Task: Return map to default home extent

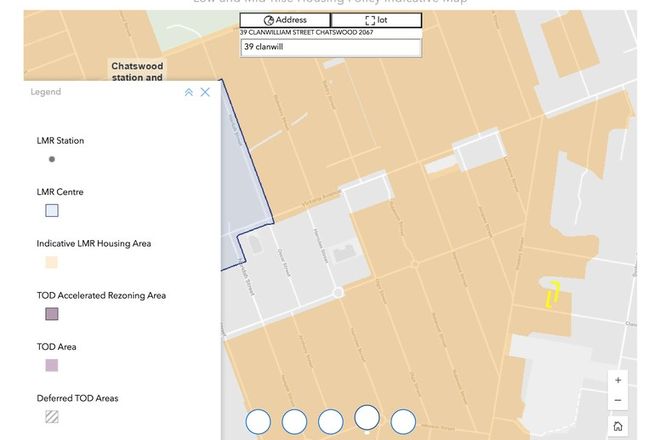Action: [x=618, y=426]
